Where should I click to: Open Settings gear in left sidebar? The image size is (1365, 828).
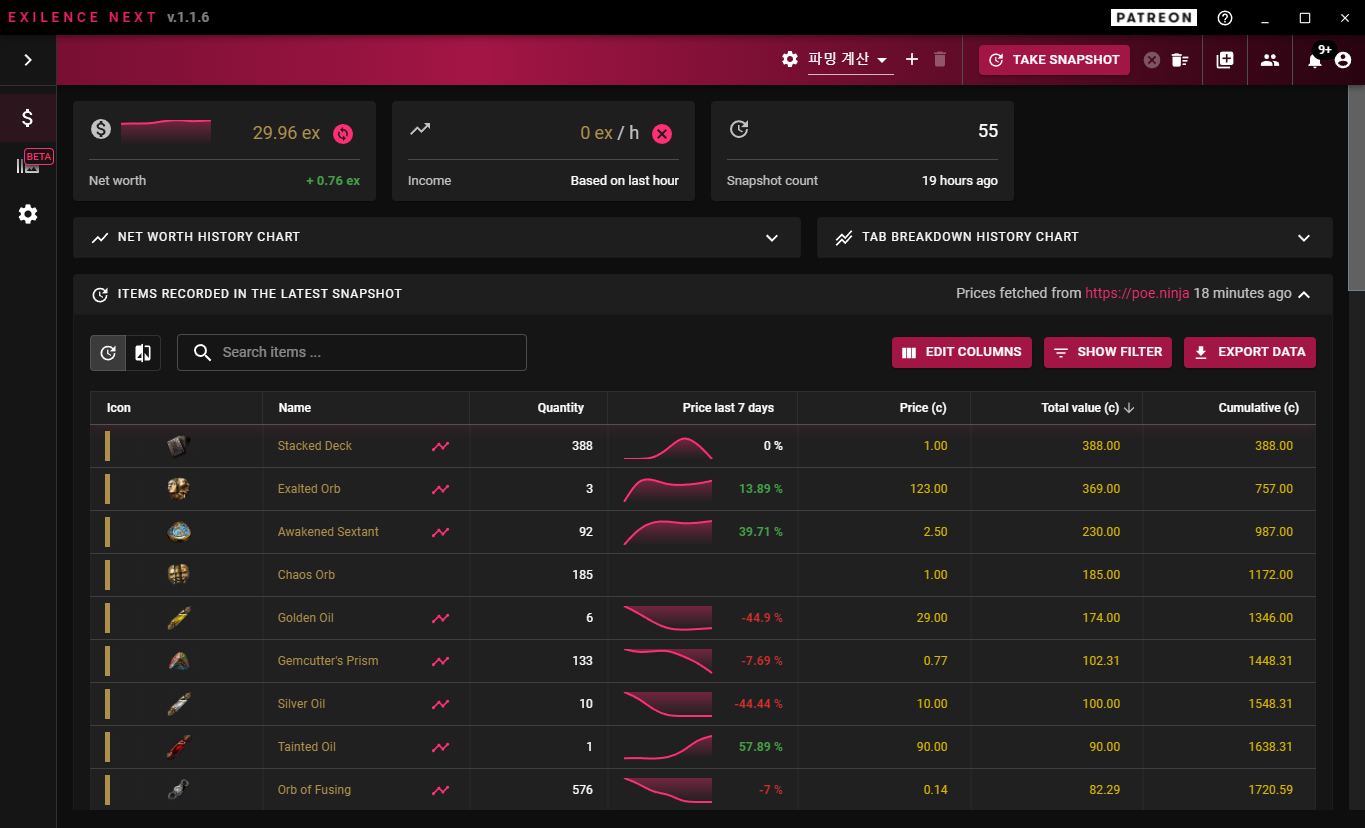[x=28, y=214]
